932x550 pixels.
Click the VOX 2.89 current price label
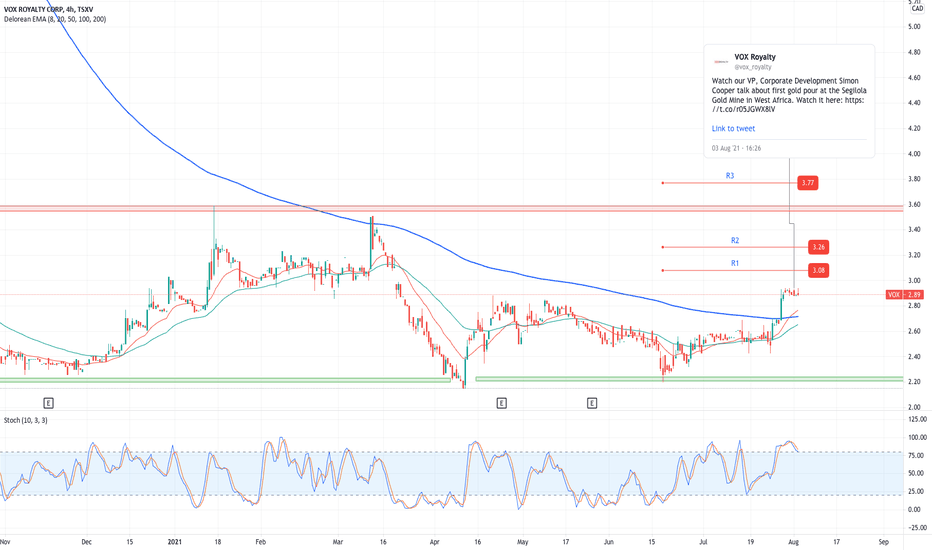tap(904, 295)
